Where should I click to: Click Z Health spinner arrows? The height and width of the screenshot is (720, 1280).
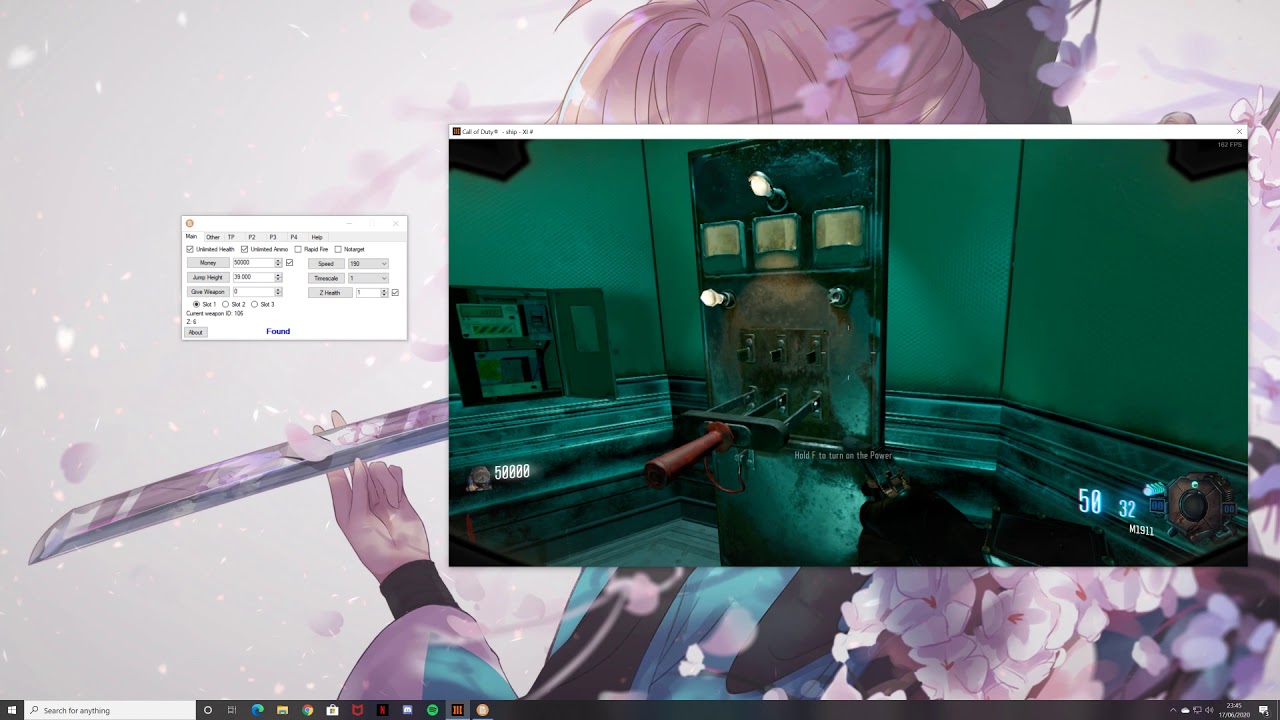click(384, 293)
